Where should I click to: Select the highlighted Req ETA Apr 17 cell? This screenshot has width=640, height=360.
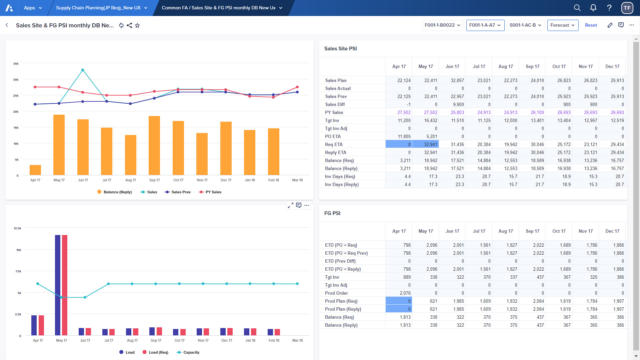coord(399,144)
